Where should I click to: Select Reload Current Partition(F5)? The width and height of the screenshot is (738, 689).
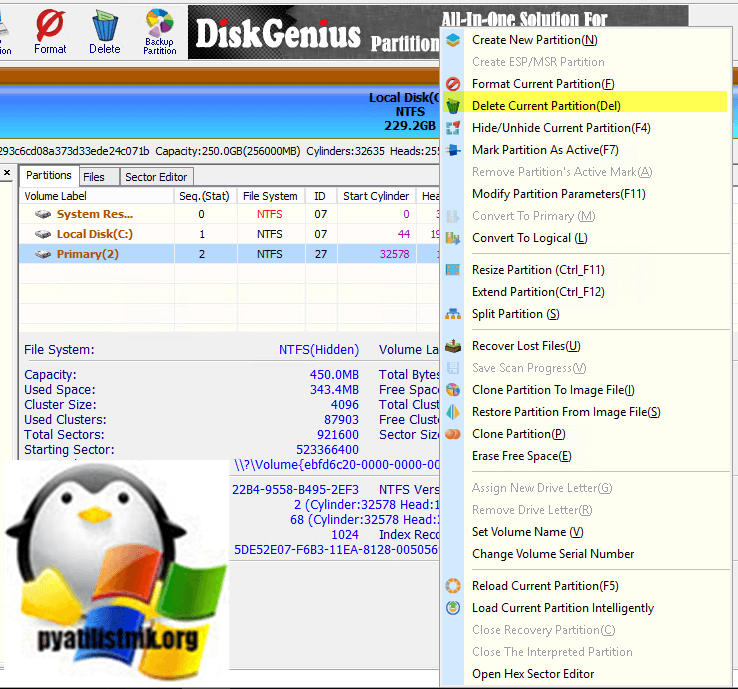point(545,586)
